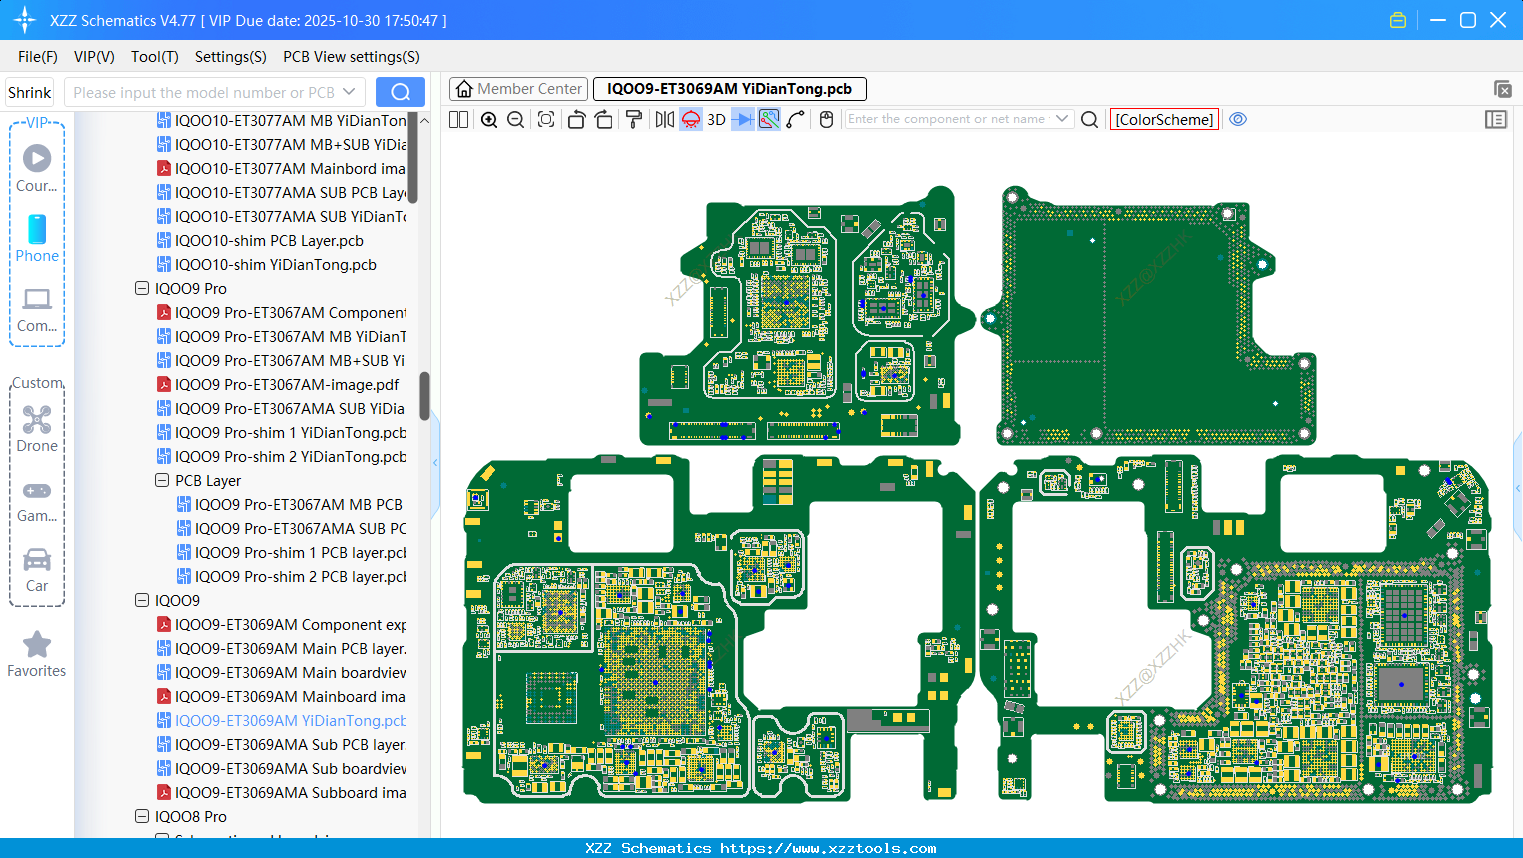Open the Drone category
This screenshot has height=858, width=1523.
coord(37,429)
